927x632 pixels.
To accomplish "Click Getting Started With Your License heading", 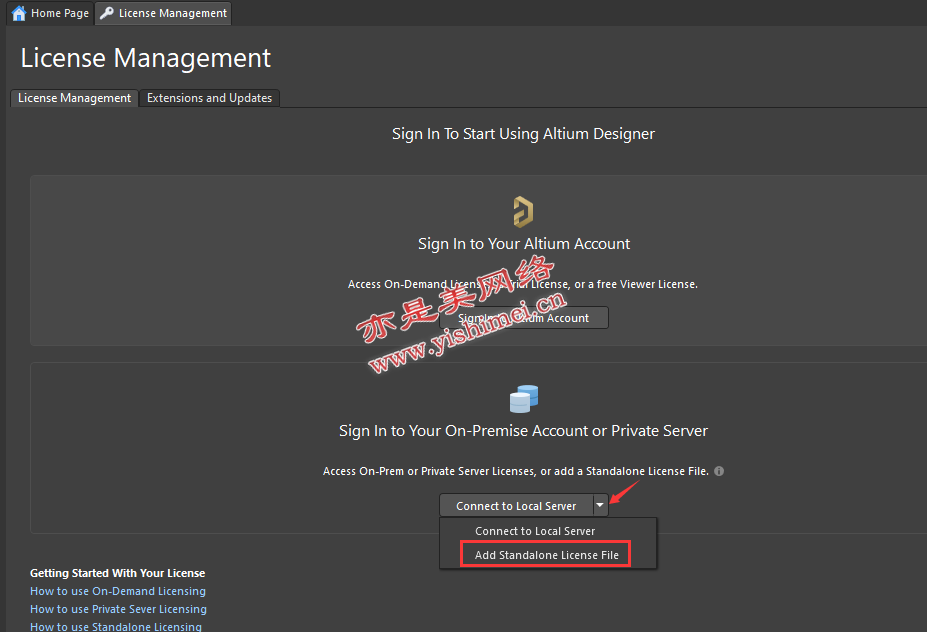I will 118,573.
